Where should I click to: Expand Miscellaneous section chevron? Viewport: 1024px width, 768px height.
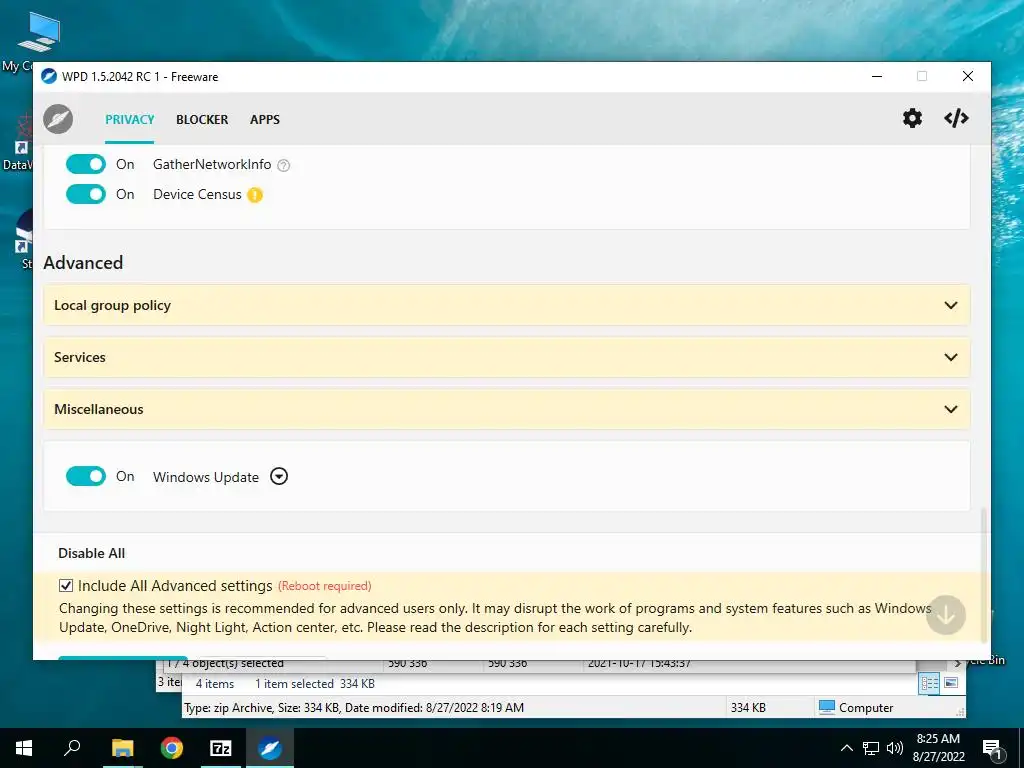point(951,409)
